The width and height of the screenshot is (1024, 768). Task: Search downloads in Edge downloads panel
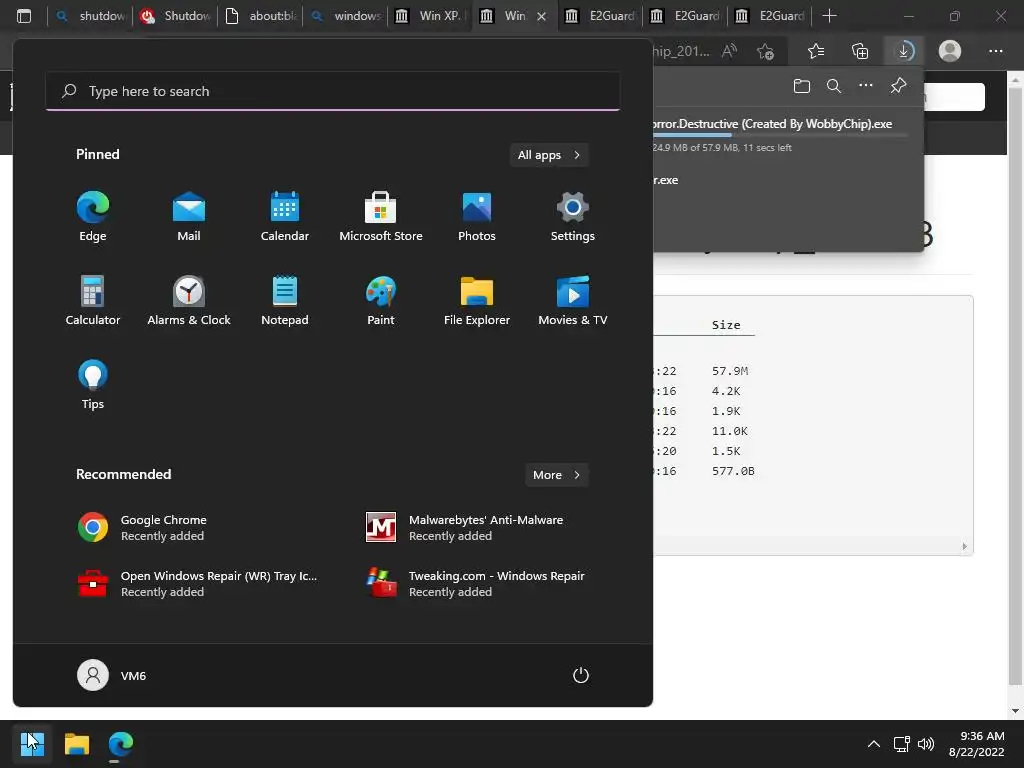(x=834, y=86)
